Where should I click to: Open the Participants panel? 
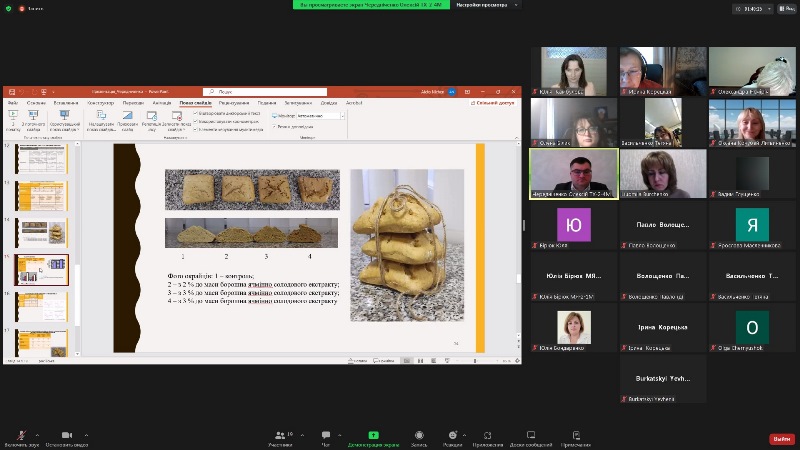pos(281,435)
